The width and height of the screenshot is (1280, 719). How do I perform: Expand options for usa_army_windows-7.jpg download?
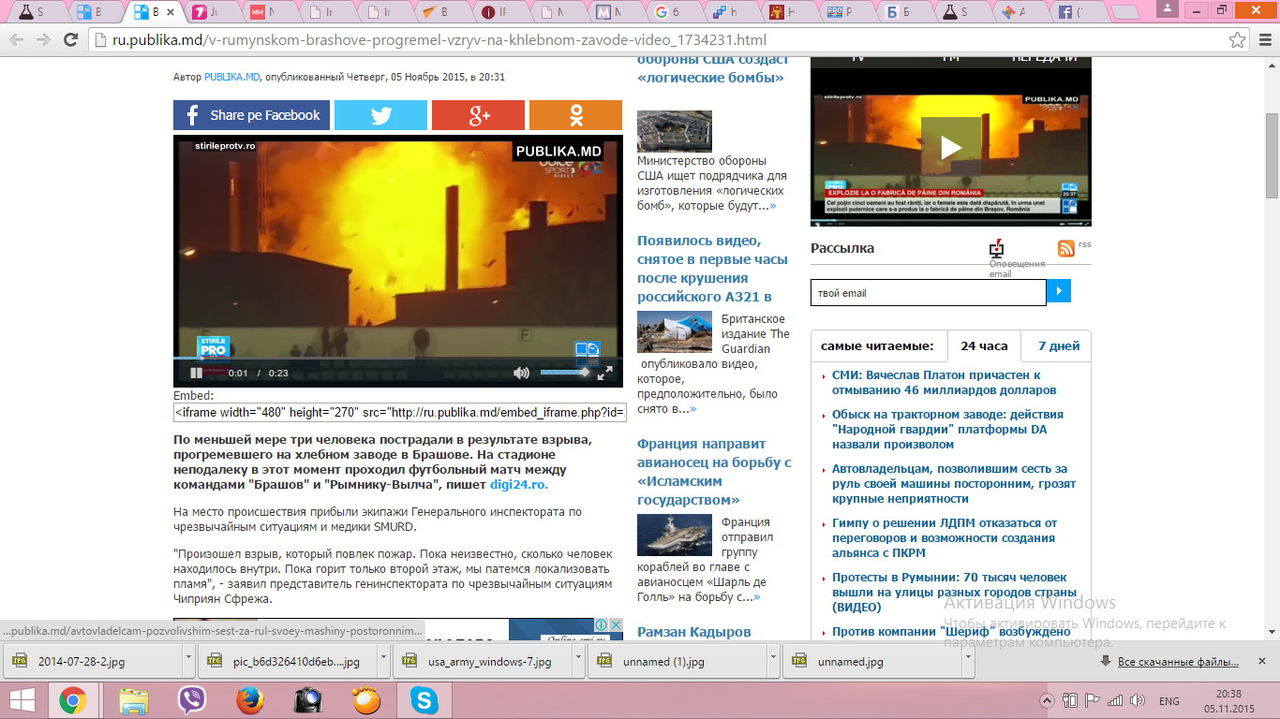(577, 661)
